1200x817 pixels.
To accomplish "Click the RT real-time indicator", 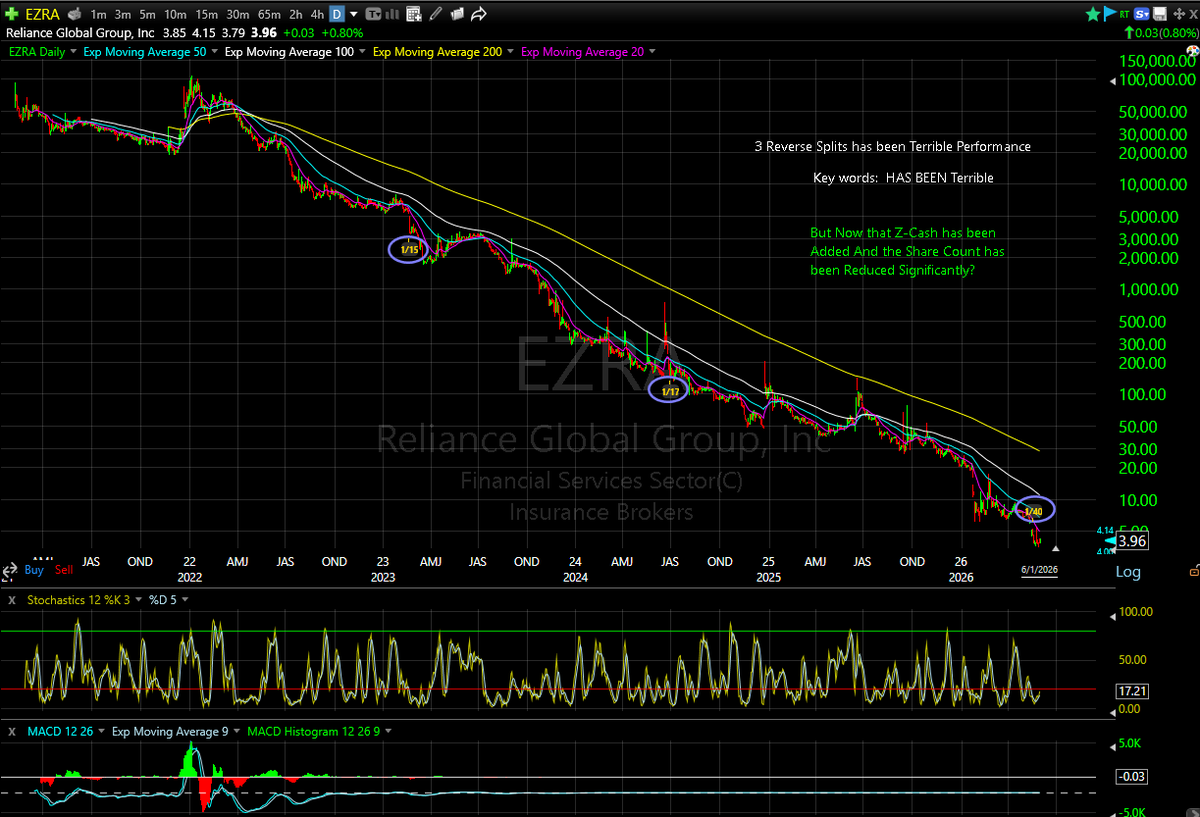I will click(x=1124, y=14).
